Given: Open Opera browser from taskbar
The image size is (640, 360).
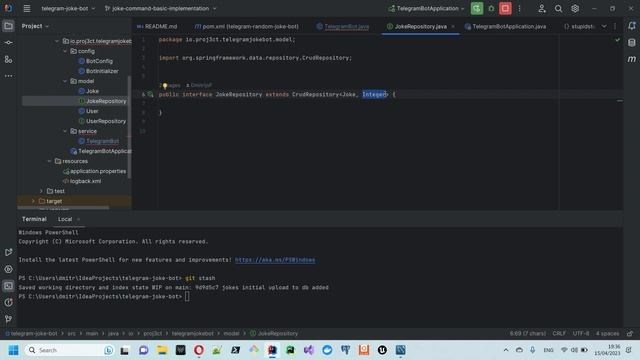Looking at the screenshot, I should pyautogui.click(x=199, y=350).
